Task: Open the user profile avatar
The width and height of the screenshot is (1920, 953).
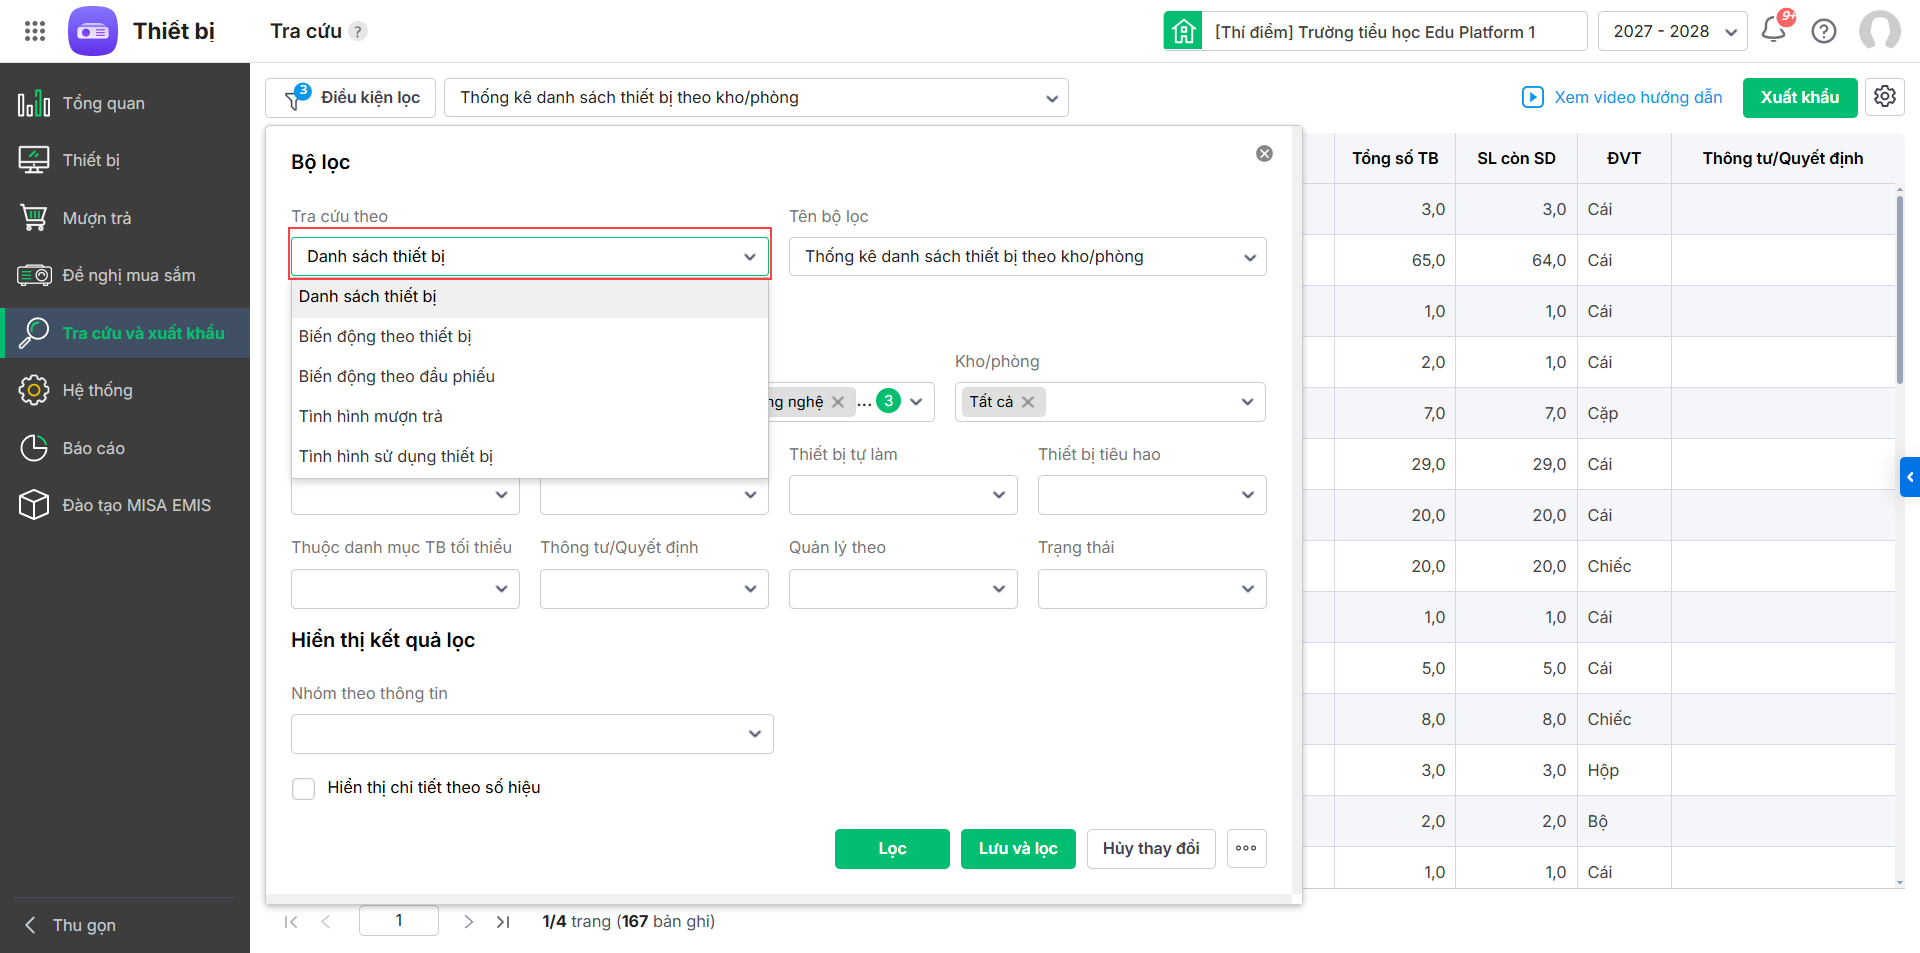Action: (1879, 31)
